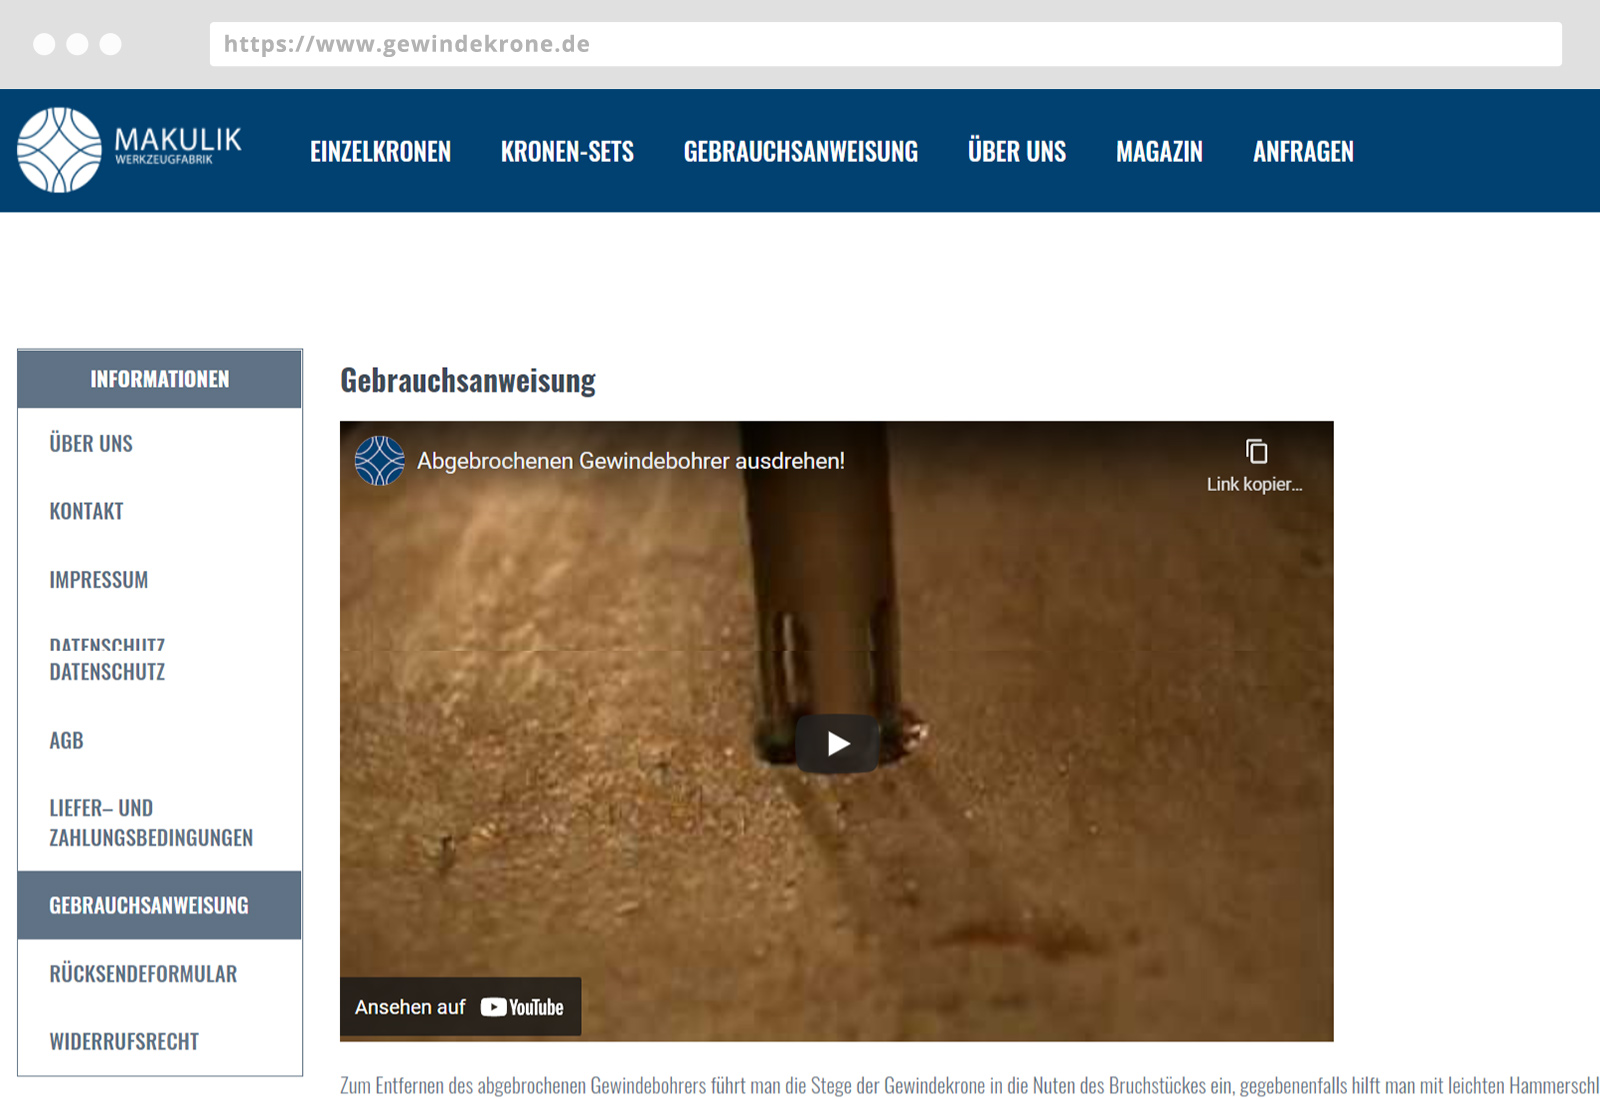View Datenschutz in the sidebar
1600x1100 pixels.
(x=107, y=672)
